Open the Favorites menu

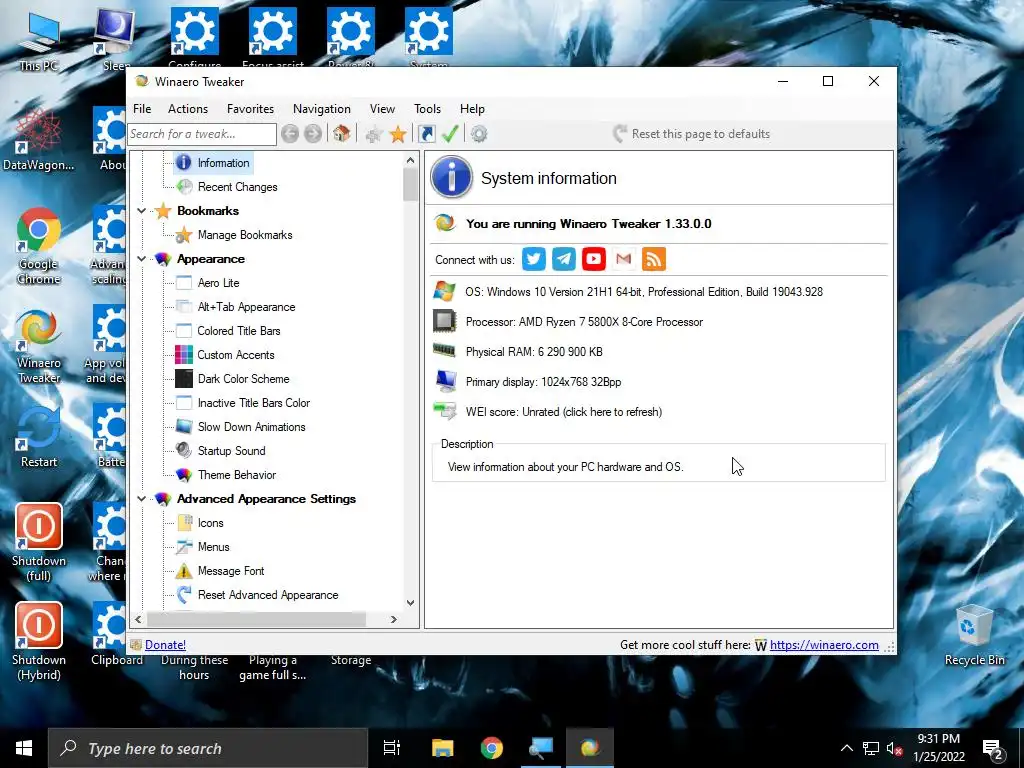point(250,109)
